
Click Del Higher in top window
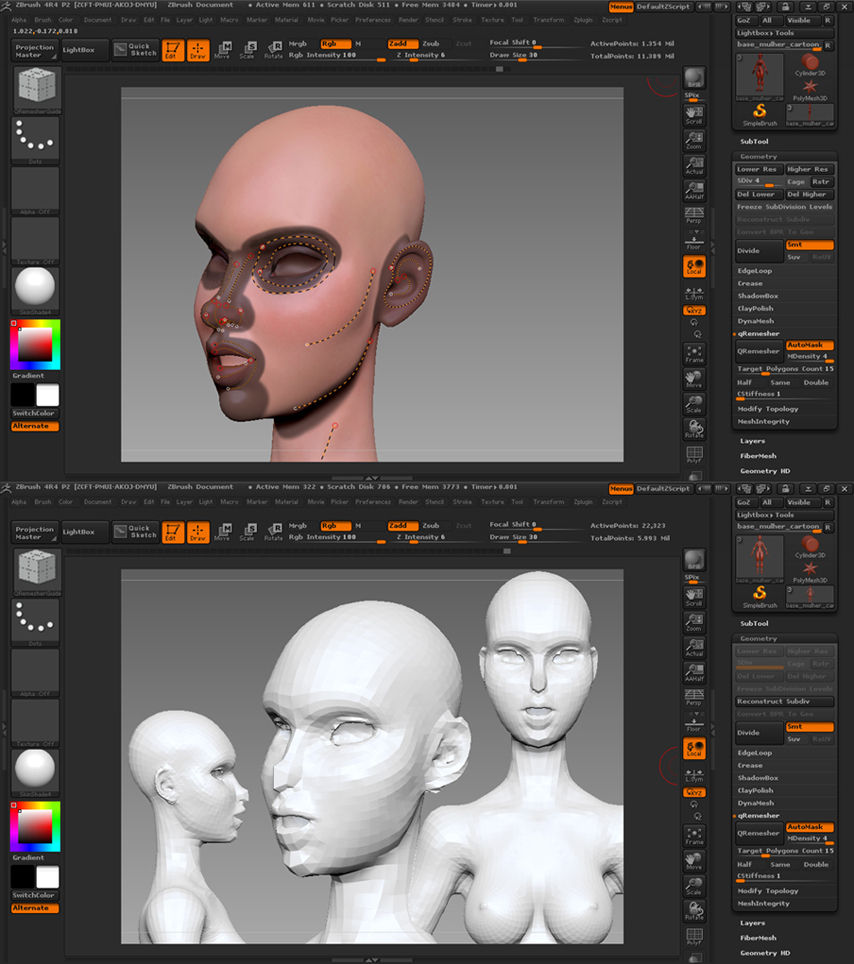pyautogui.click(x=809, y=194)
